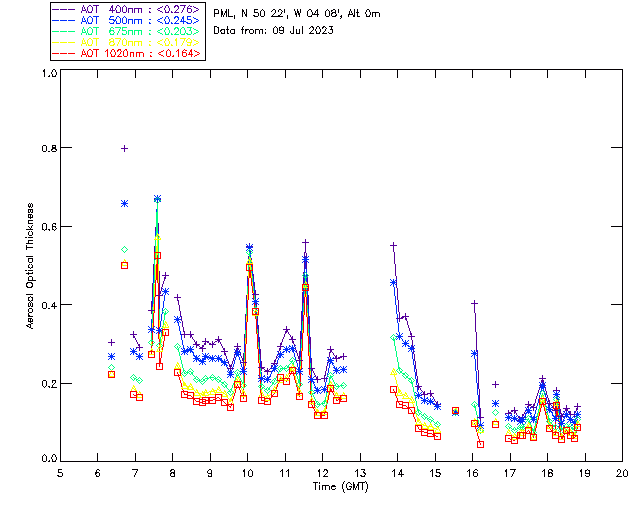Click the x-axis label 20
The width and height of the screenshot is (640, 512).
coord(622,473)
